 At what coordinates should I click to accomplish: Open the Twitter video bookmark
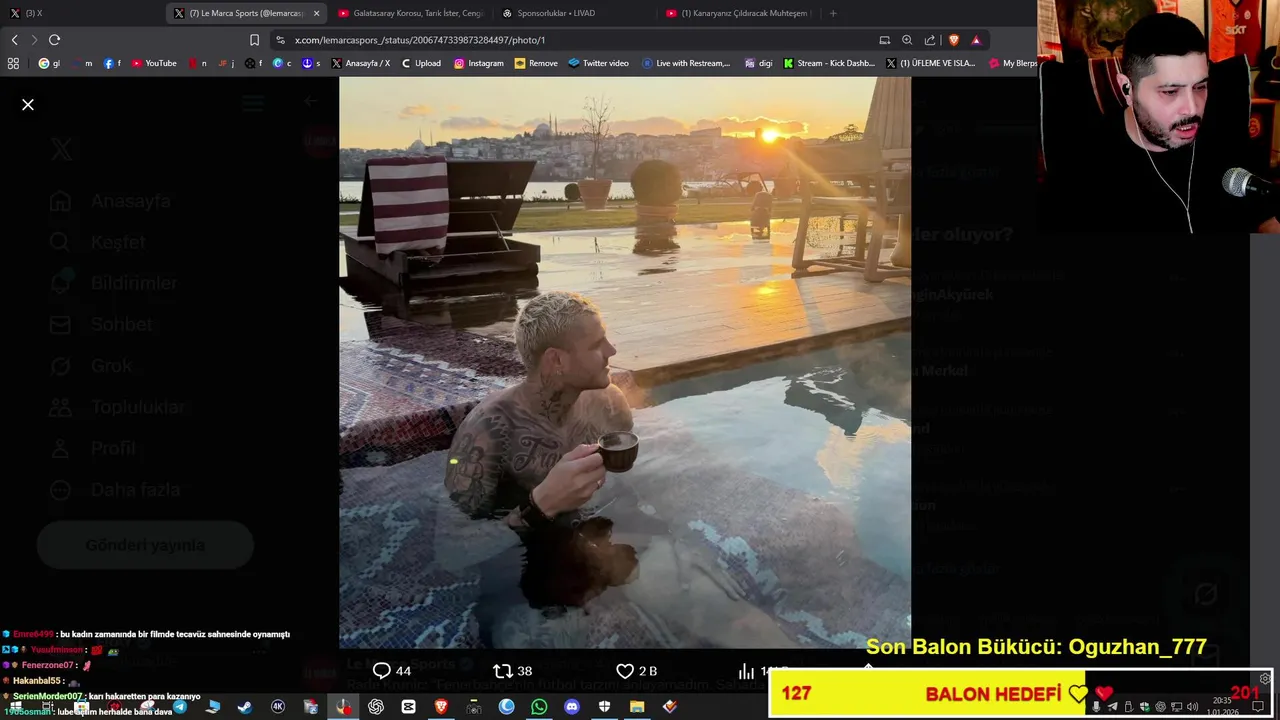point(598,63)
